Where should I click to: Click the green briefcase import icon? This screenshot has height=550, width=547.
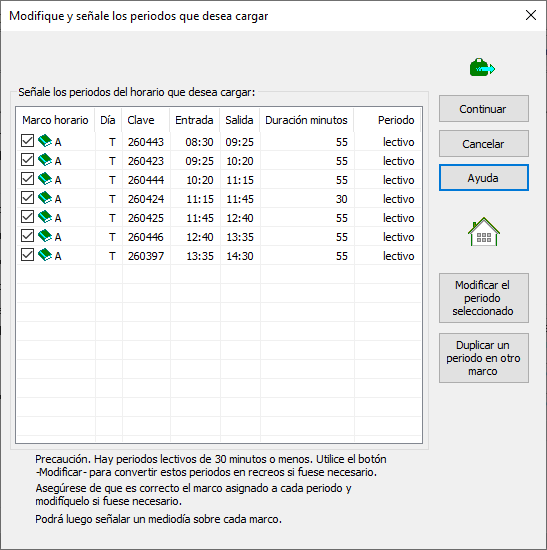pos(482,67)
